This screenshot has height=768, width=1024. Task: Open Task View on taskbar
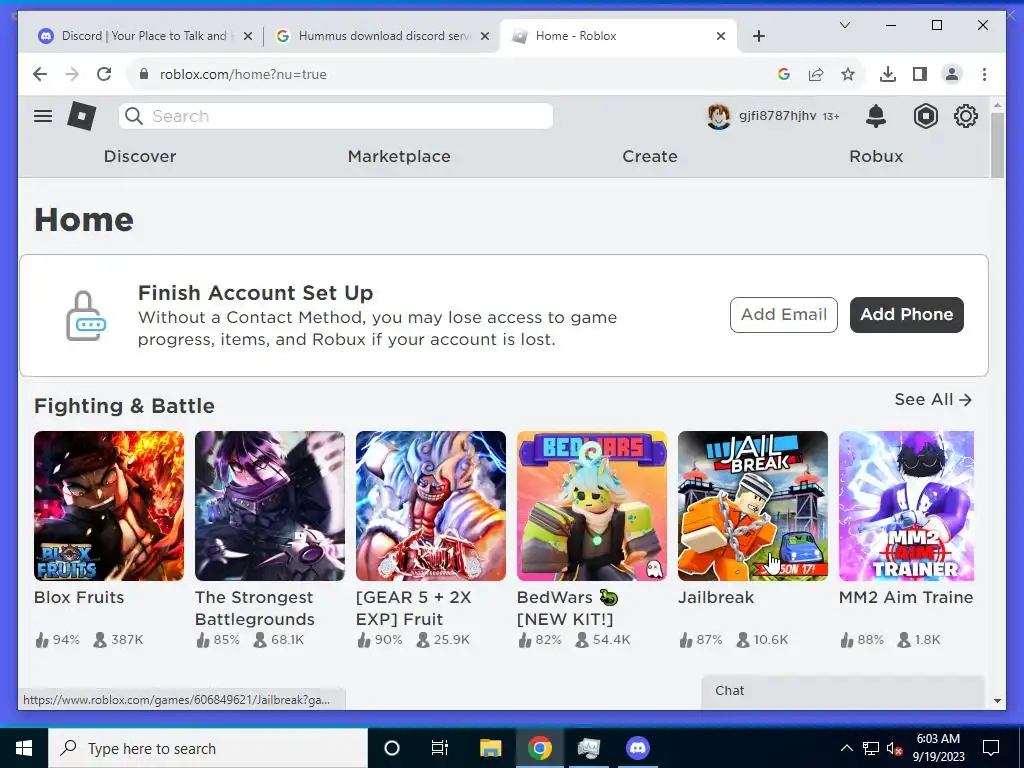[x=440, y=748]
